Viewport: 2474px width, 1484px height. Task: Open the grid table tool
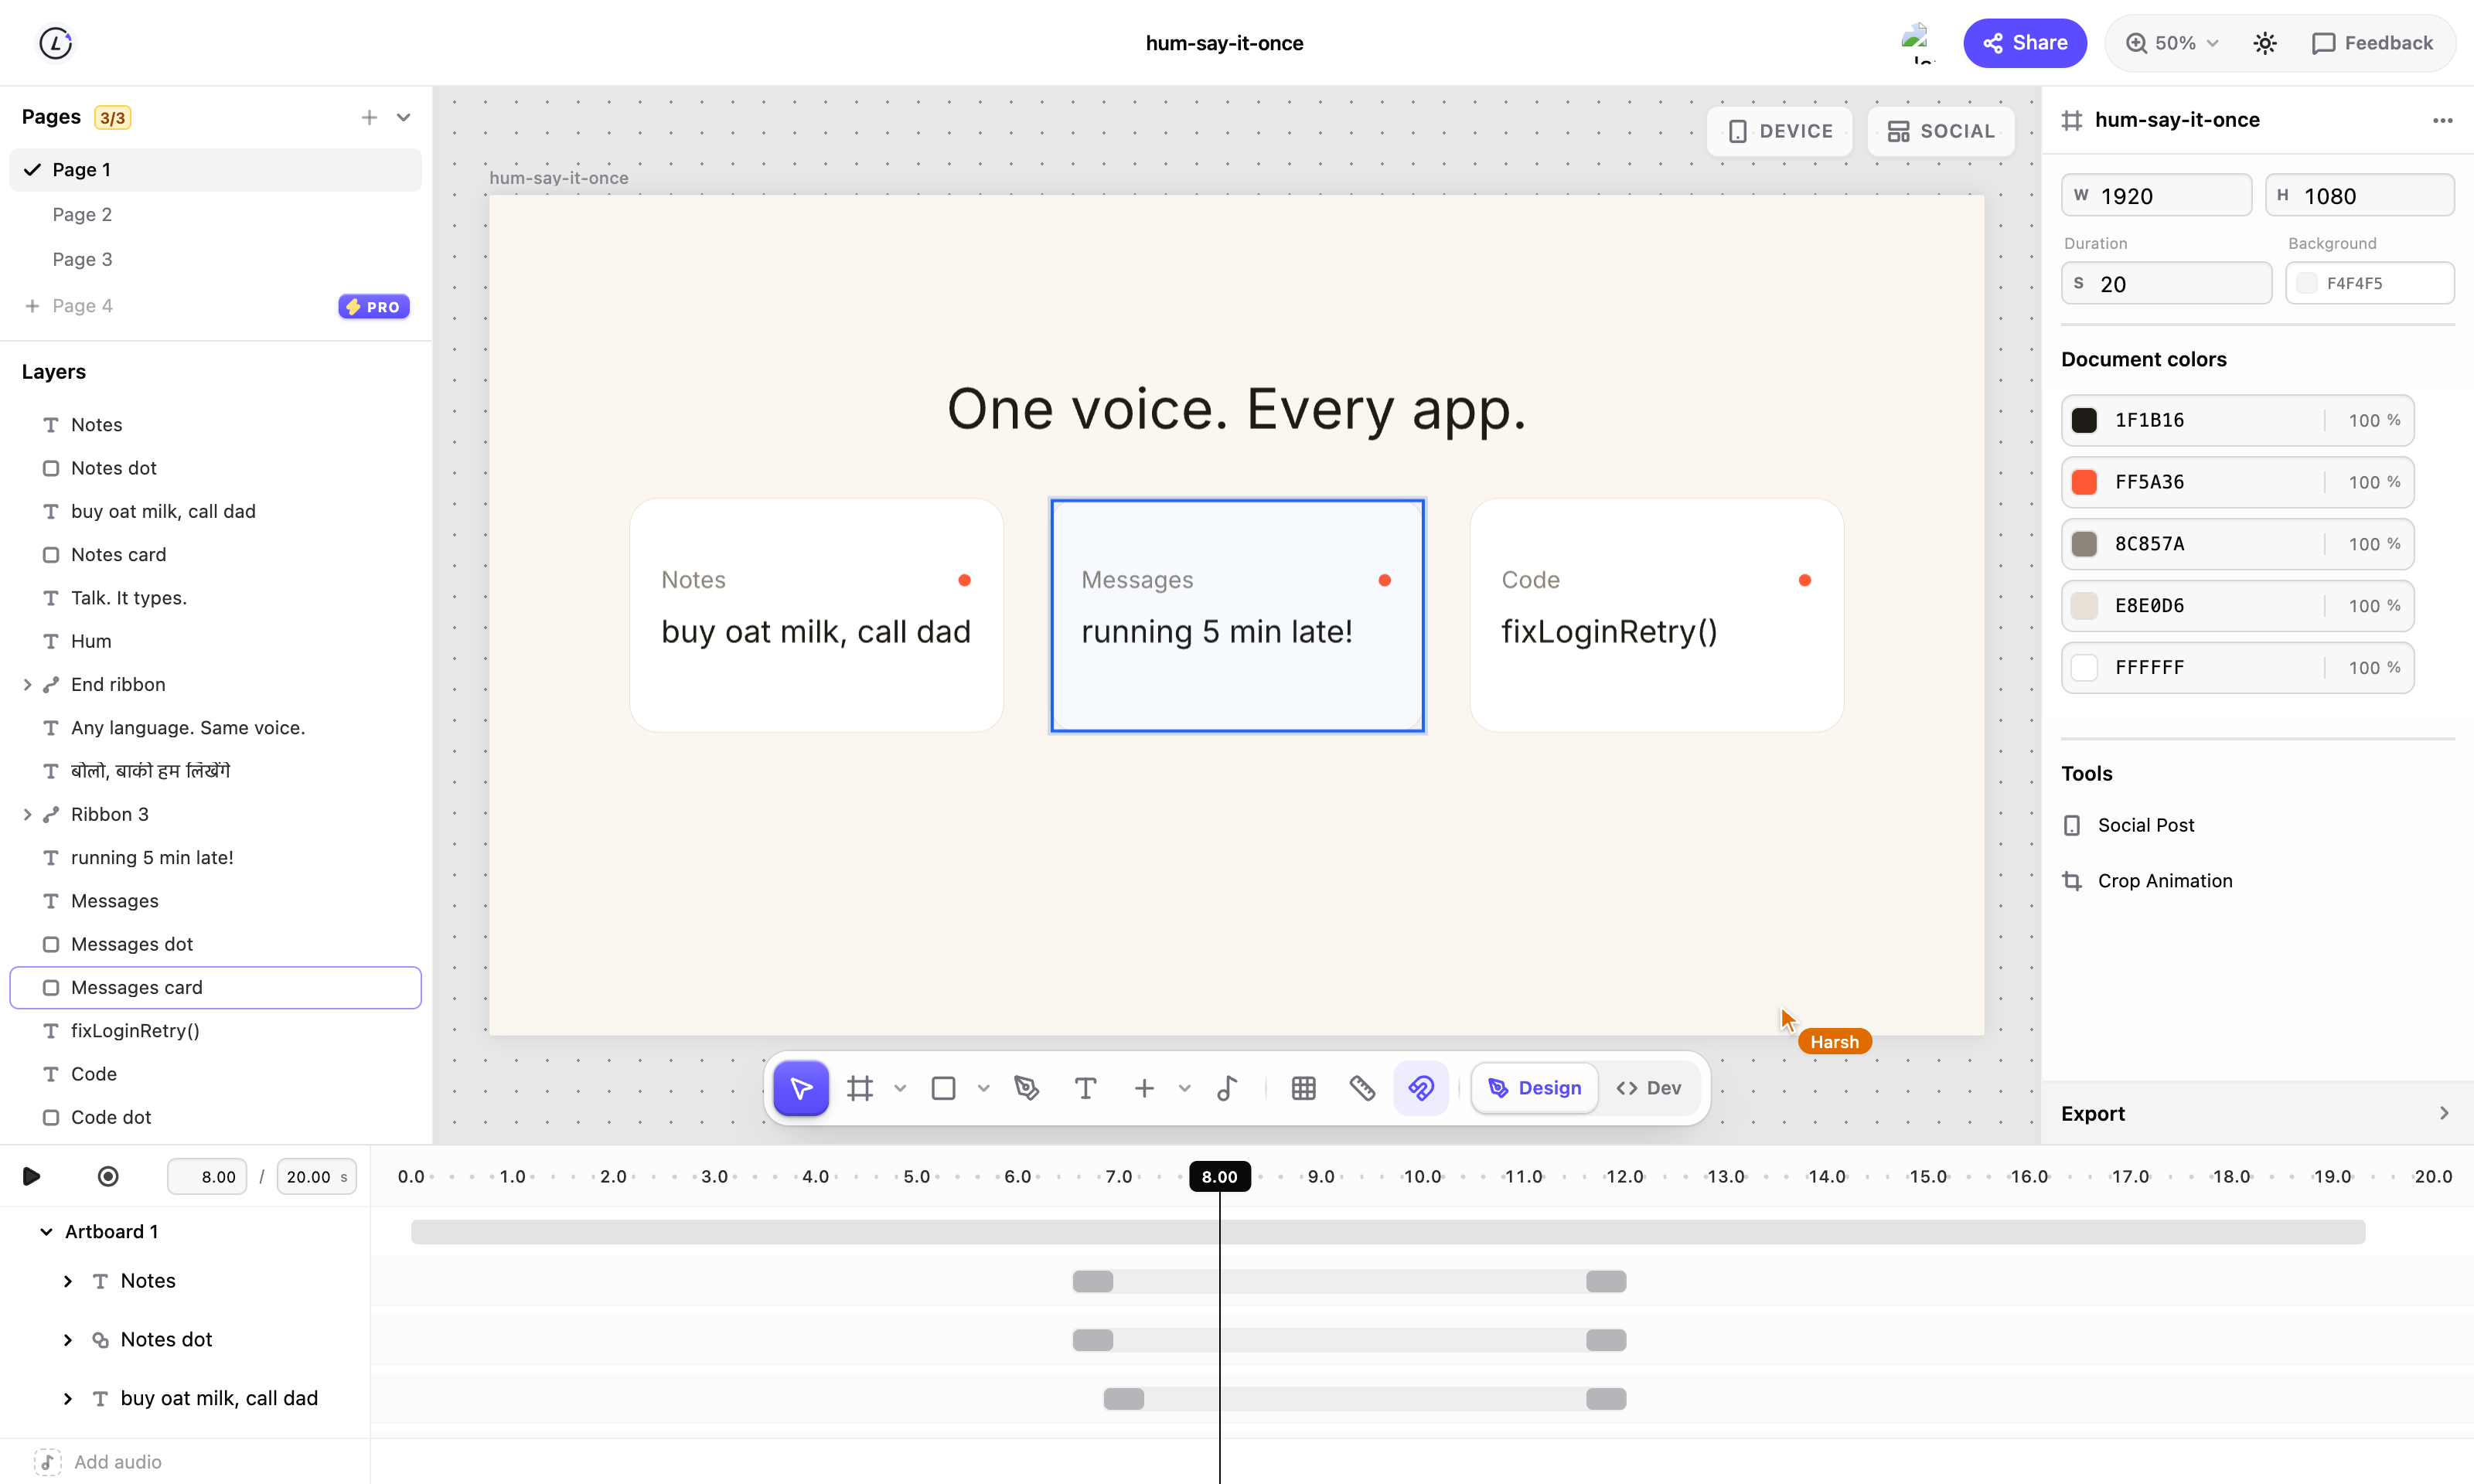click(1303, 1088)
